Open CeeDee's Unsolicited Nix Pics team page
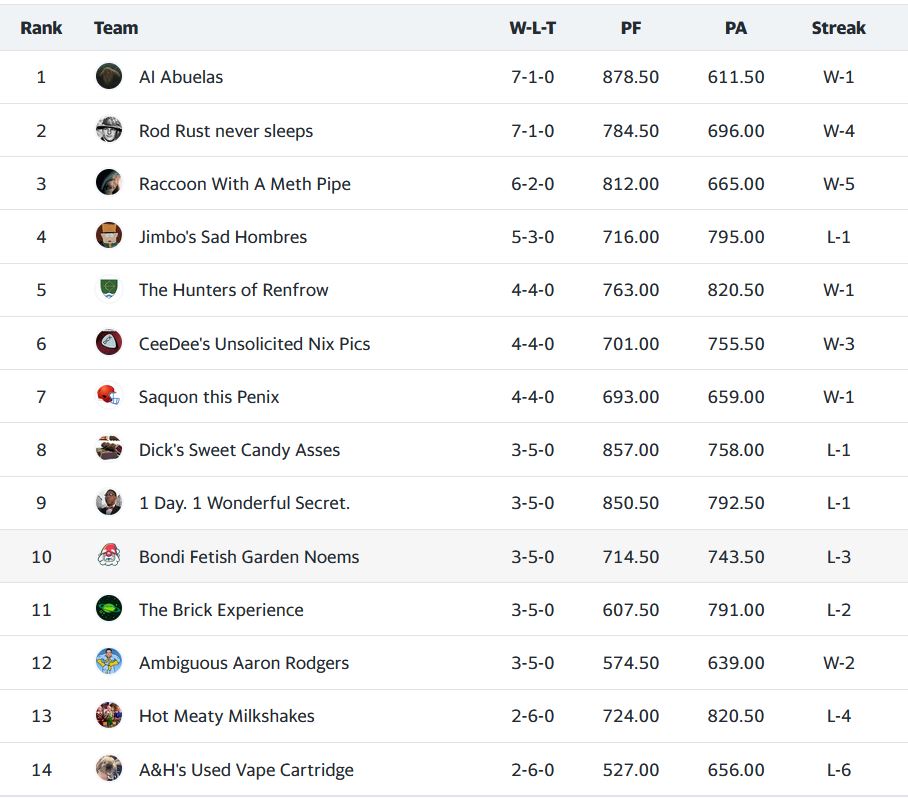Viewport: 908px width, 798px height. 254,344
